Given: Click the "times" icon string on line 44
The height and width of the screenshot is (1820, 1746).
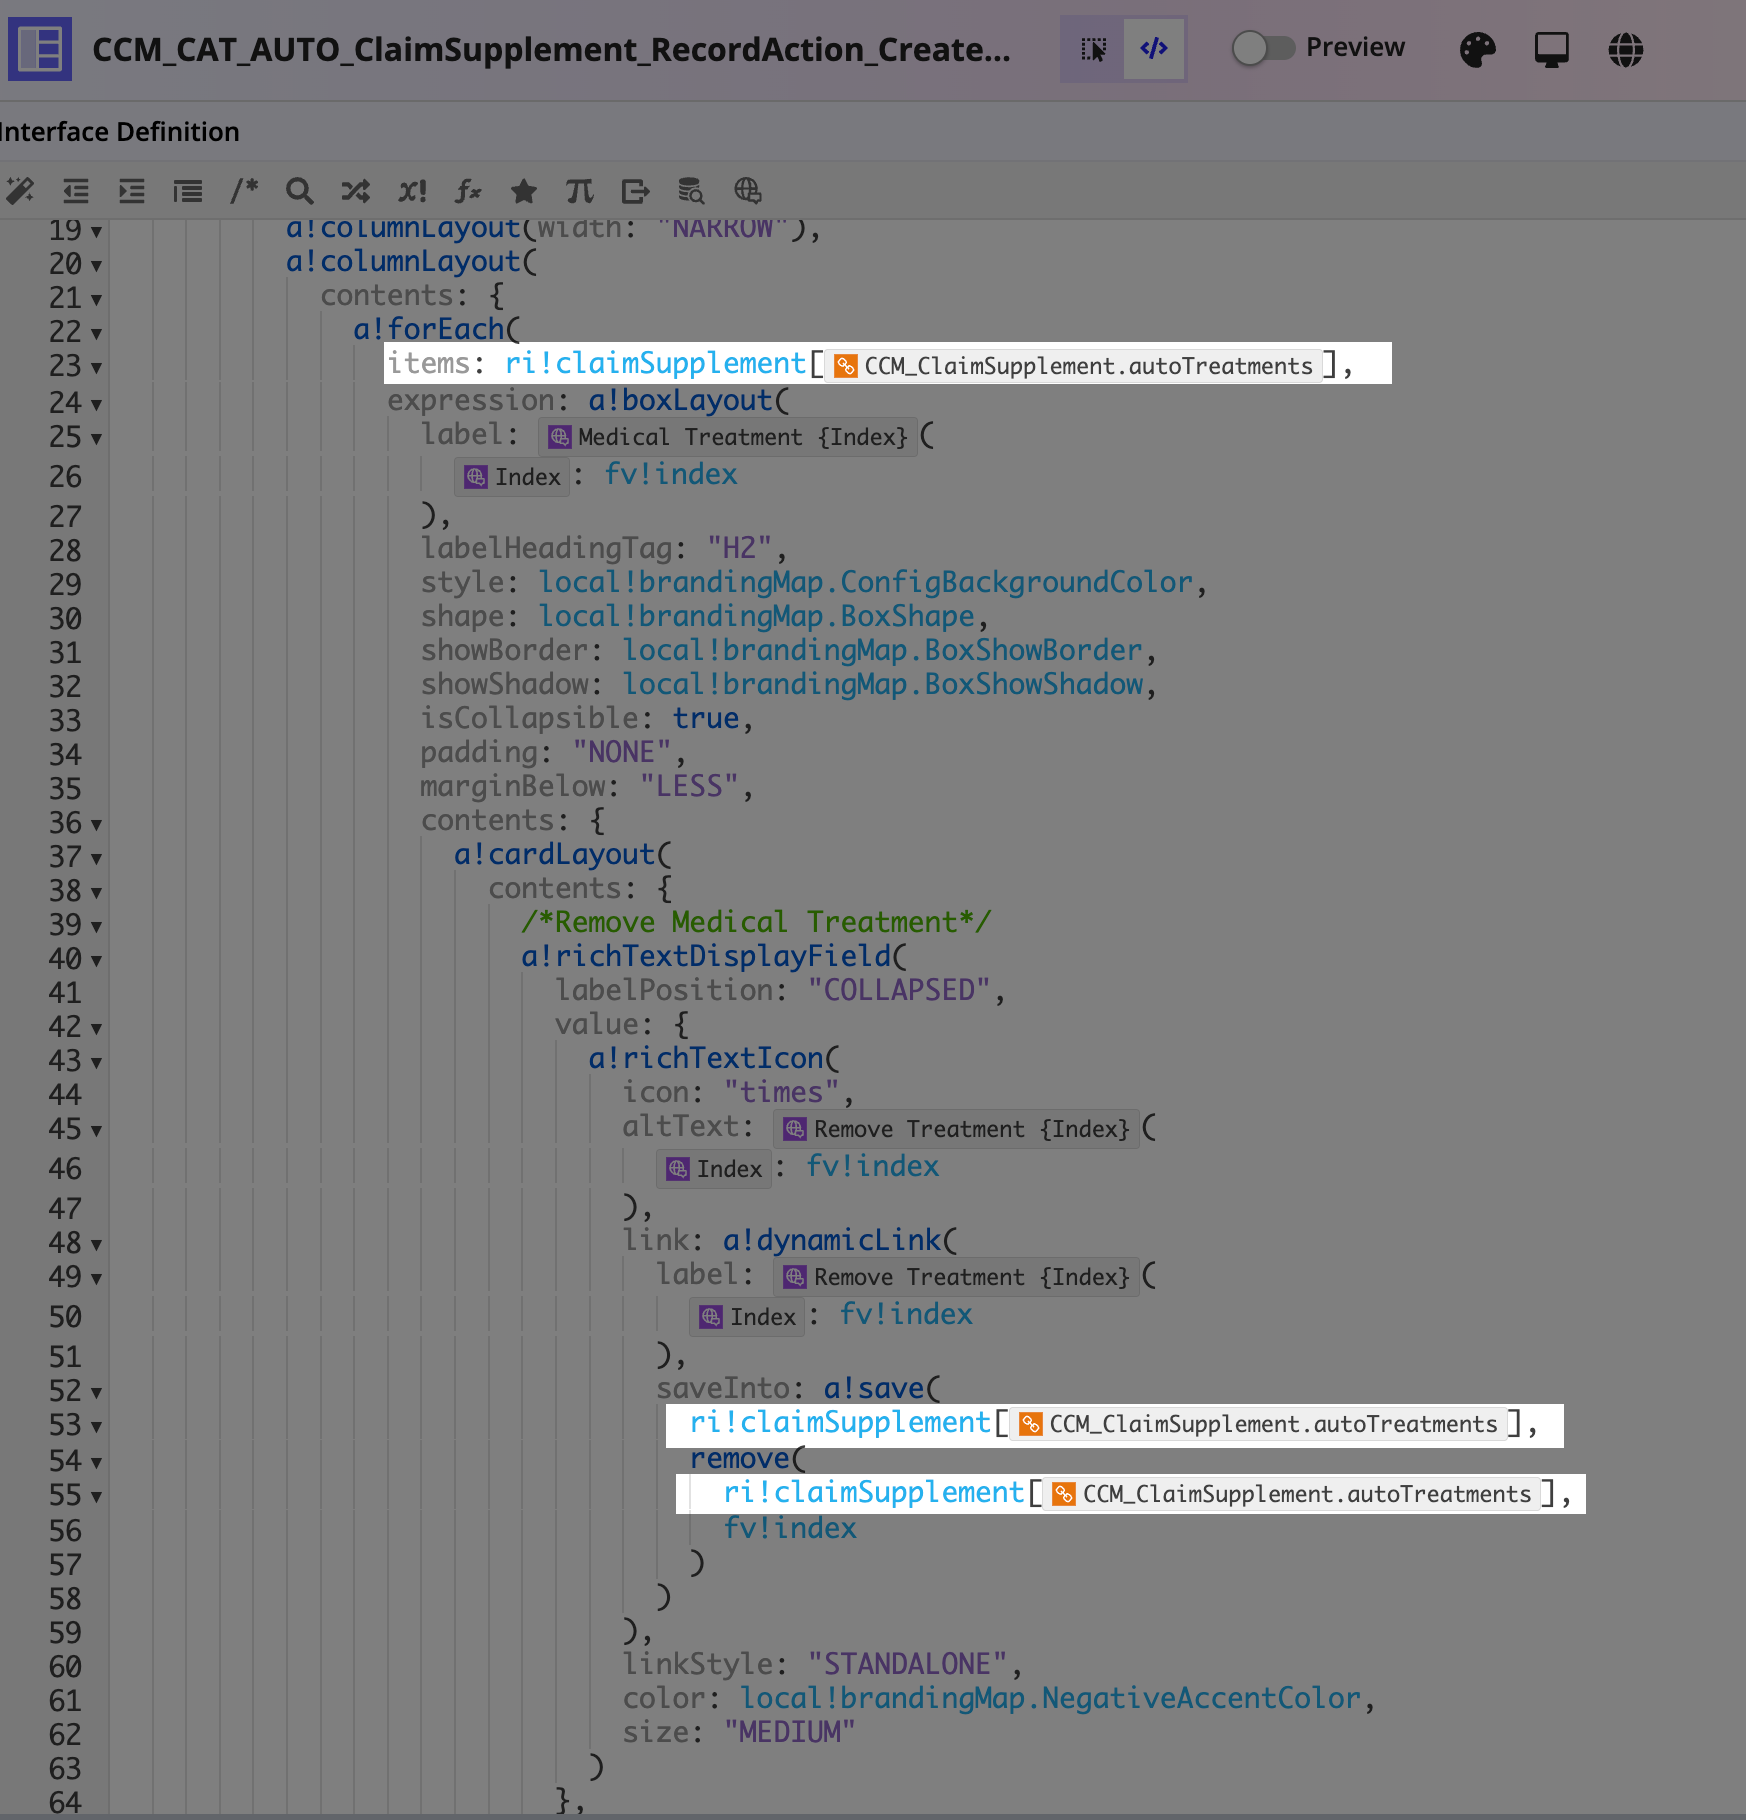Looking at the screenshot, I should click(781, 1092).
